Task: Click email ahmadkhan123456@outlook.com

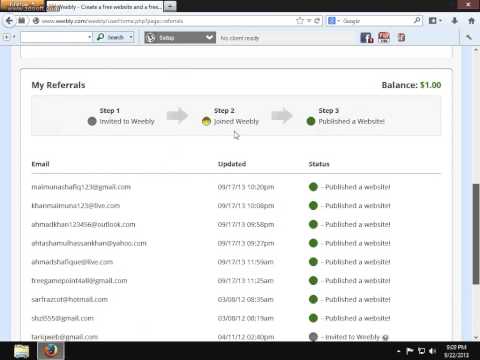Action: coord(83,224)
